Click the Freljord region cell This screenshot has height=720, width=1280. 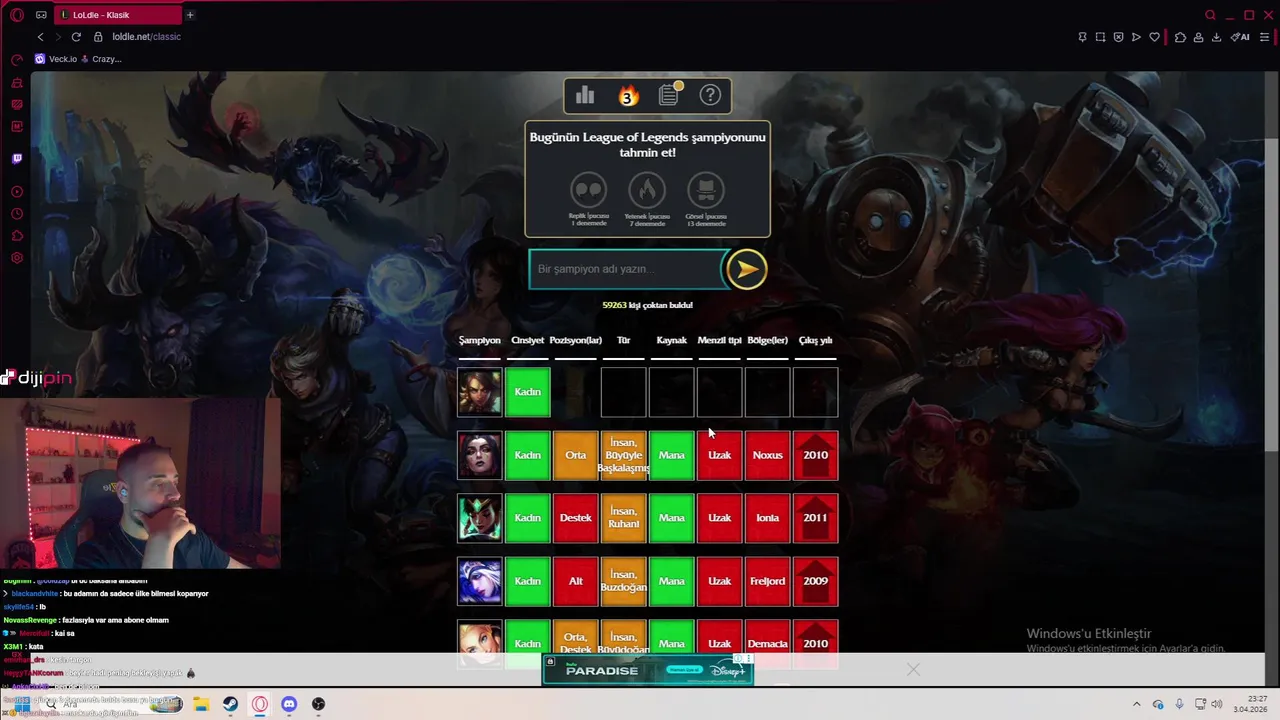(x=767, y=581)
